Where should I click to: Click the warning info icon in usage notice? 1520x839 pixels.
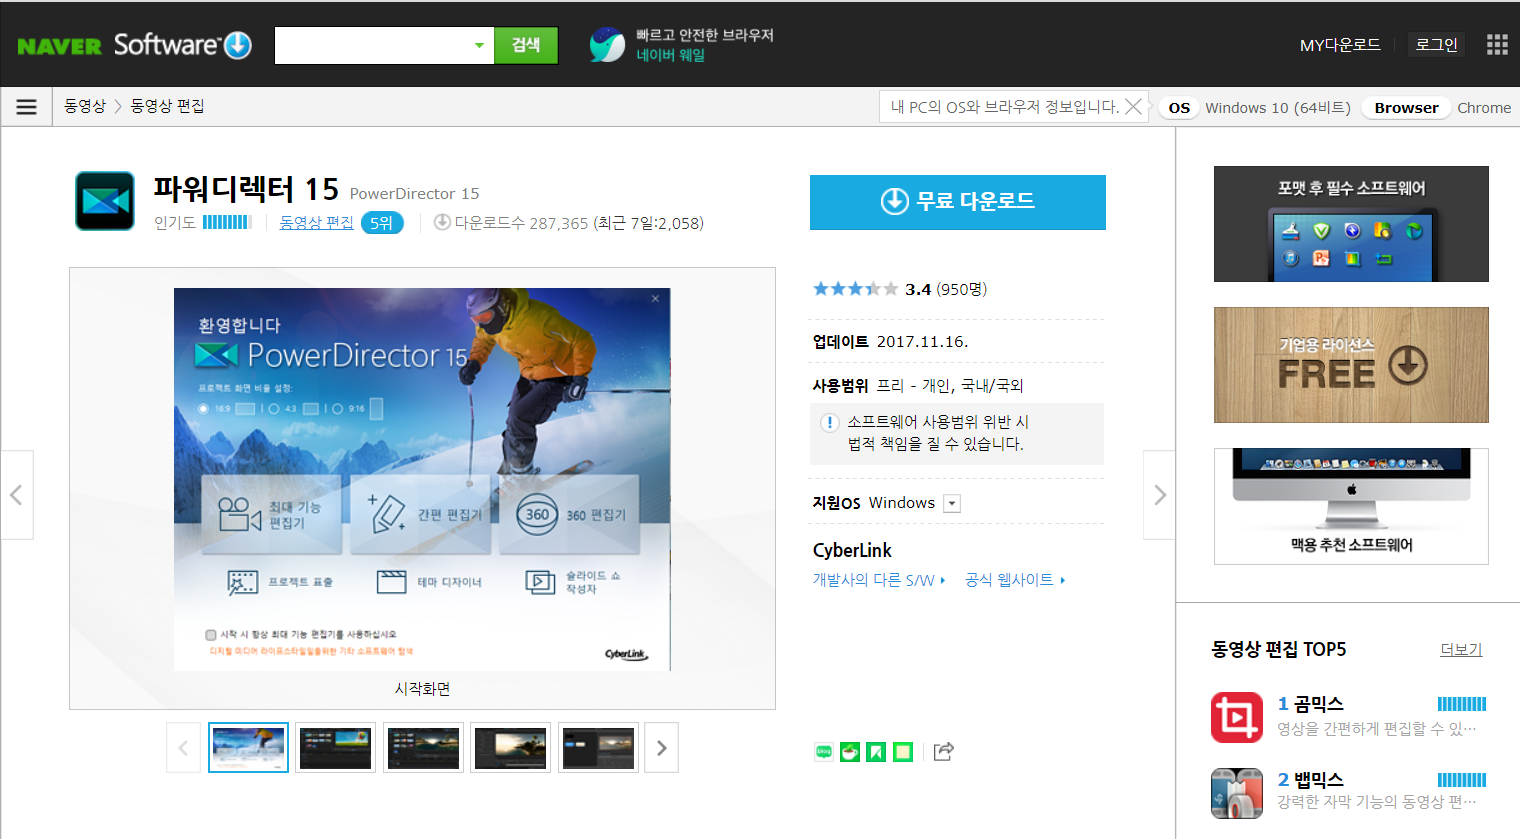point(830,423)
